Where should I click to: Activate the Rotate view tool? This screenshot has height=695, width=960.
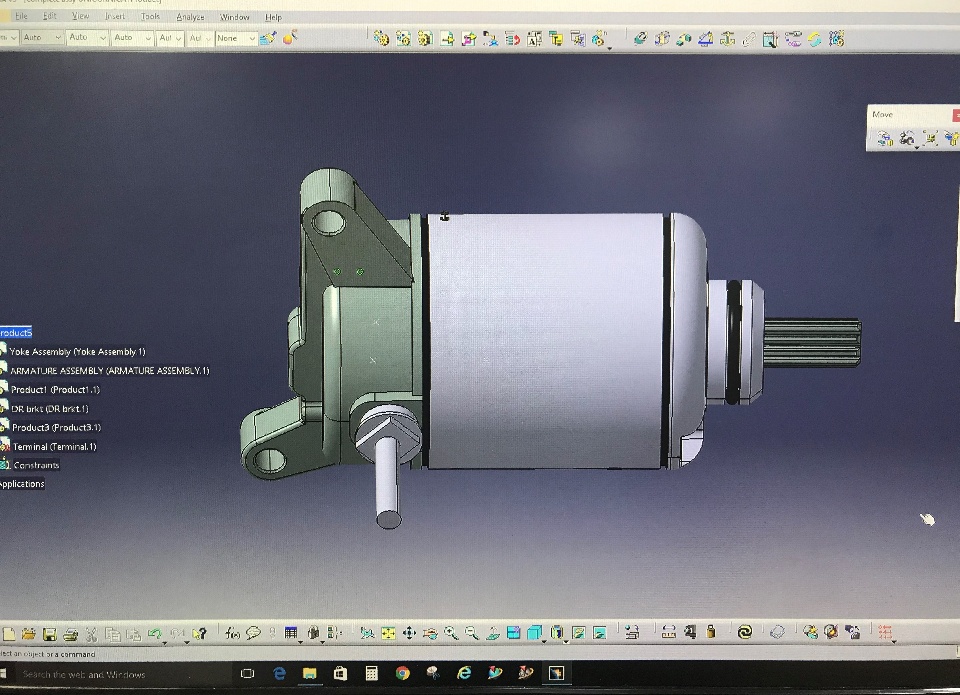[430, 633]
